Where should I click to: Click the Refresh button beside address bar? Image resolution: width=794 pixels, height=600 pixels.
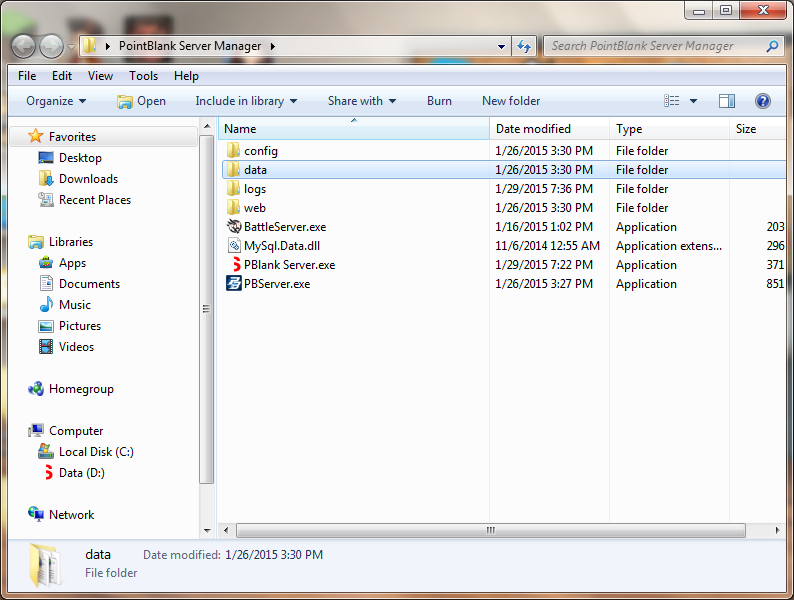point(524,47)
